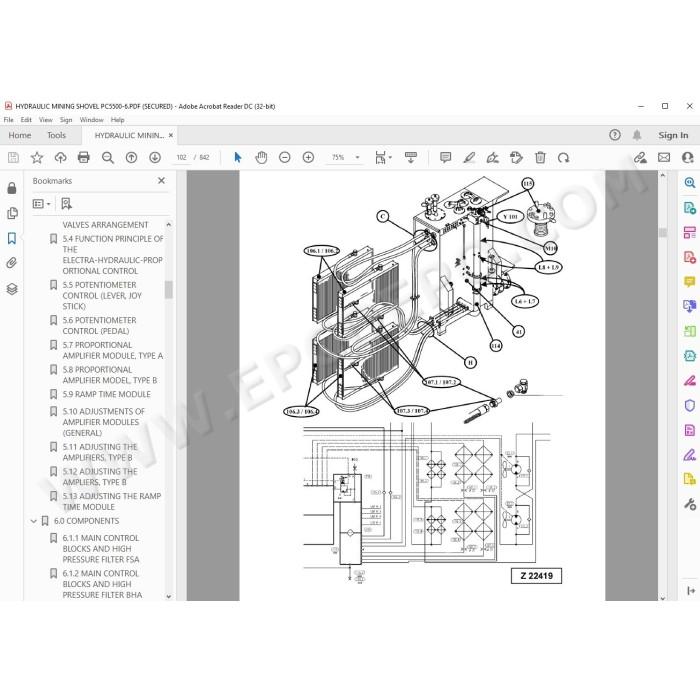The width and height of the screenshot is (700, 700).
Task: Choose the Selection arrow tool
Action: click(x=238, y=157)
